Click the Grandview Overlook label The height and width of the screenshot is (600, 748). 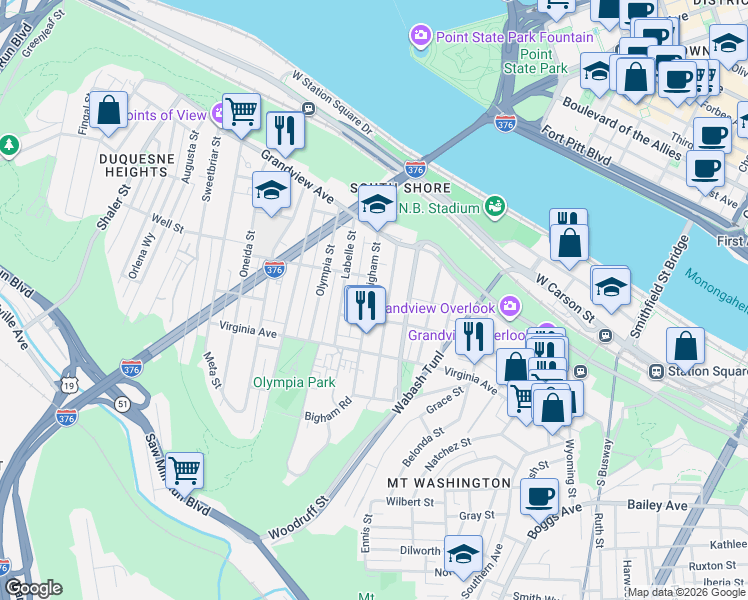tap(439, 309)
